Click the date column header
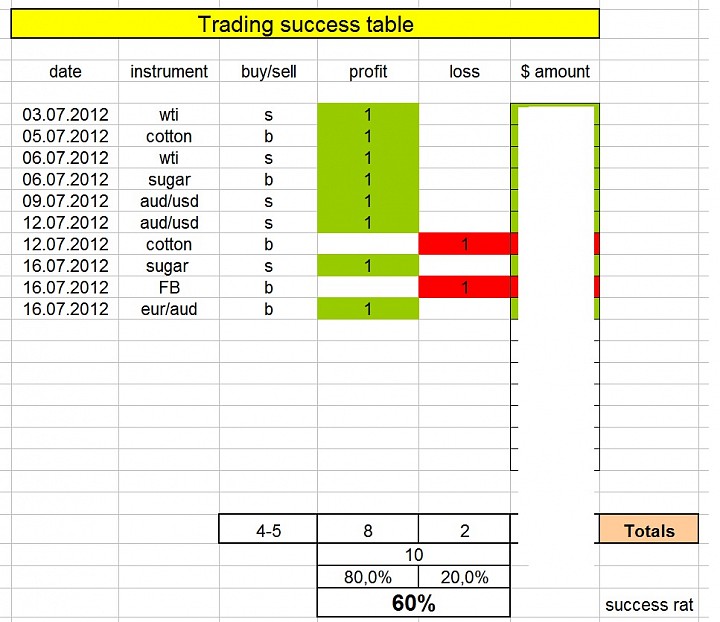 (65, 71)
